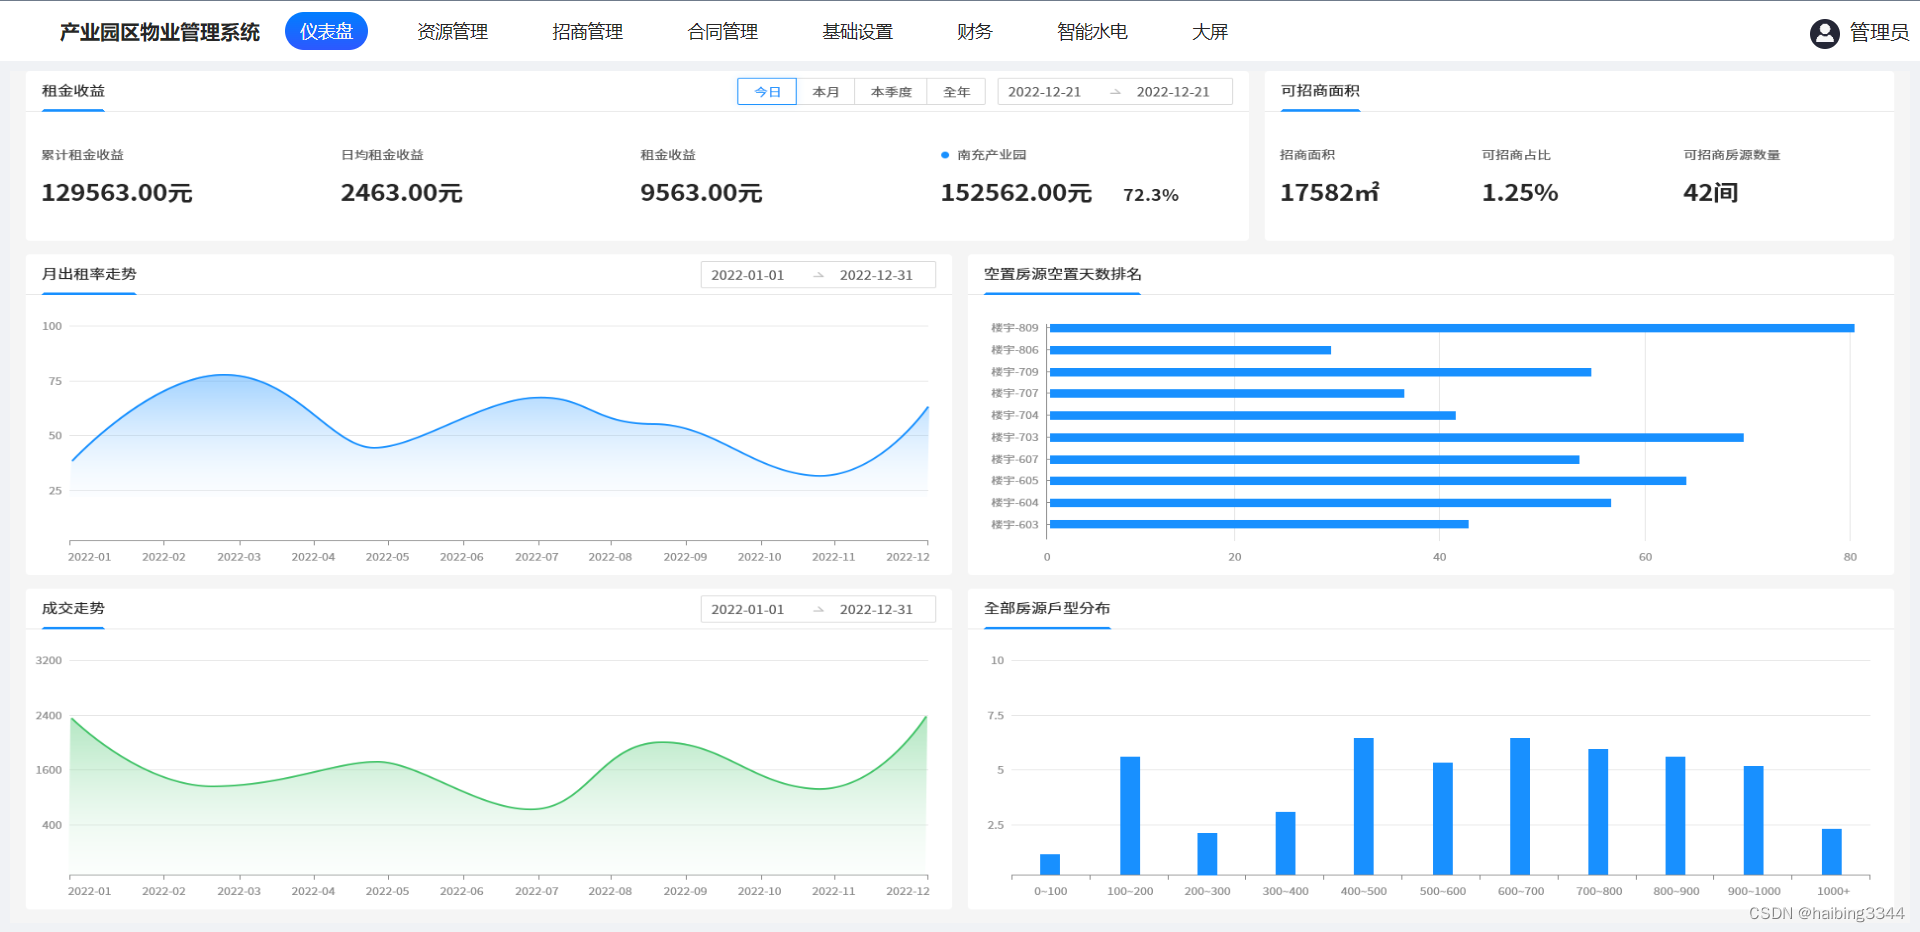Click the 空置房源空置天数排名 panel title
Screen dimensions: 1920x932
pos(1062,274)
